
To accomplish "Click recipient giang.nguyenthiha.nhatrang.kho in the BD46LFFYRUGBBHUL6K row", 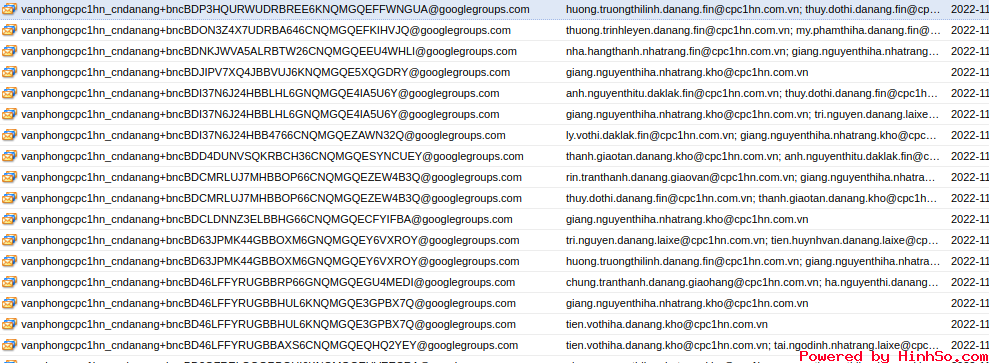I will tap(687, 303).
